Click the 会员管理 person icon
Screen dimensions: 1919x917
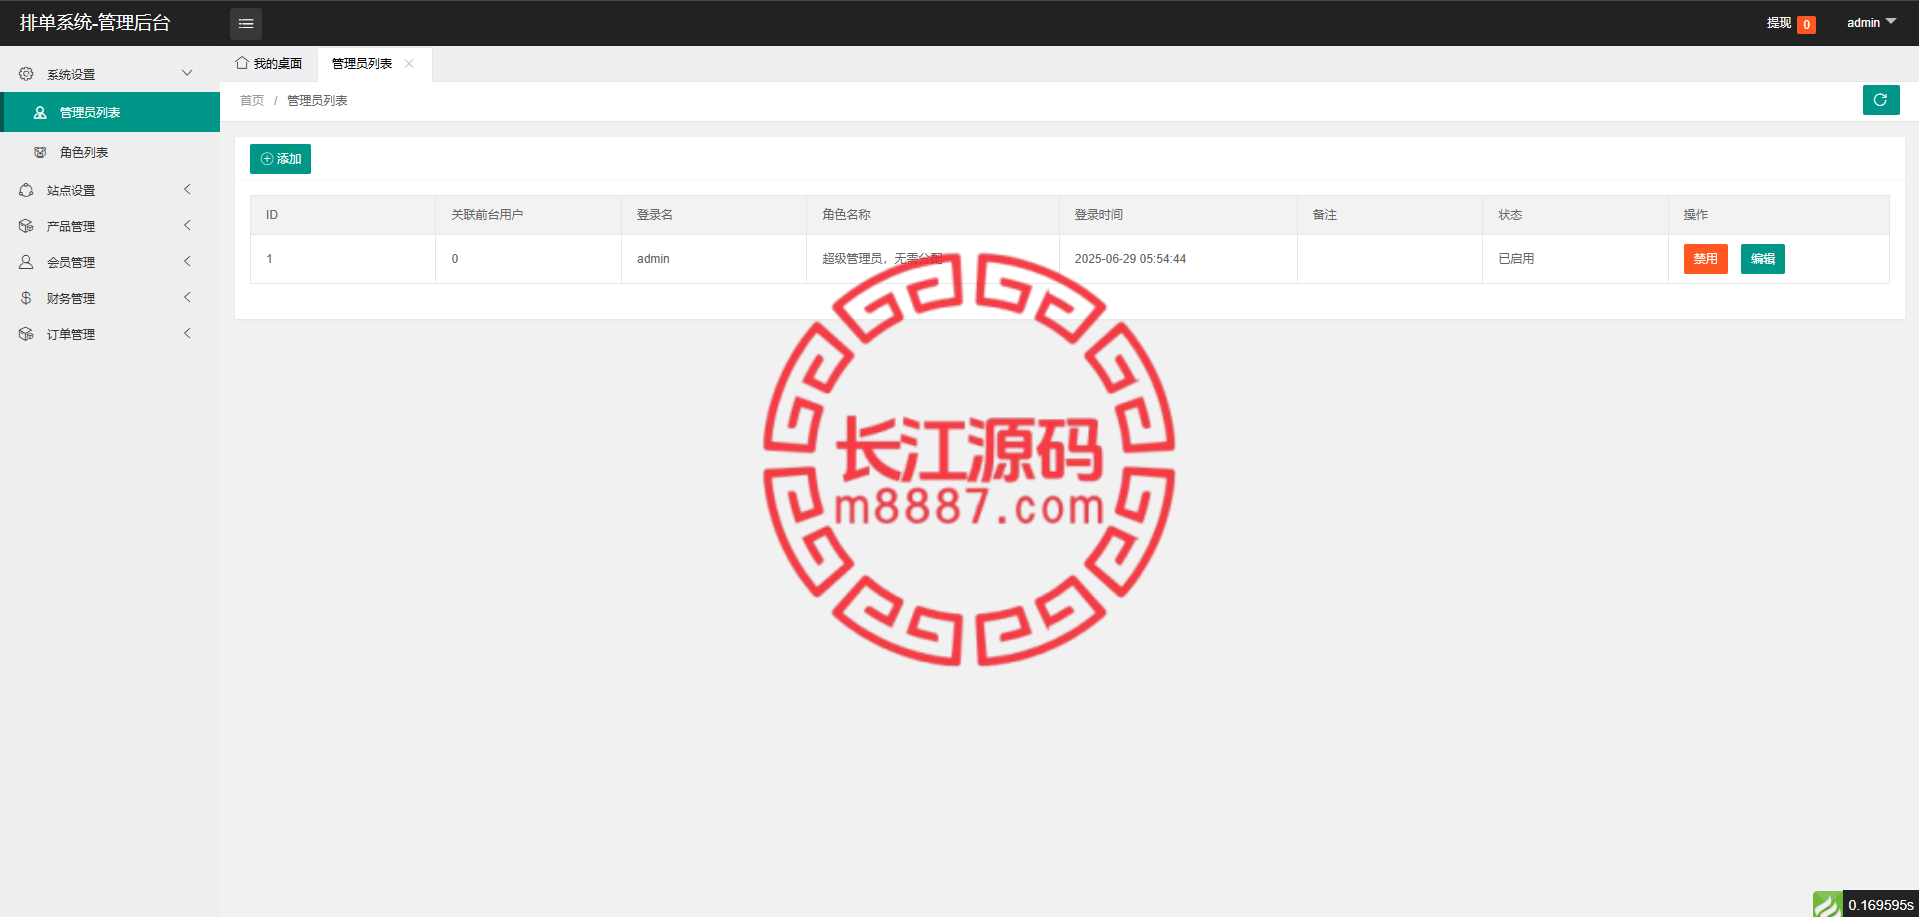point(26,262)
